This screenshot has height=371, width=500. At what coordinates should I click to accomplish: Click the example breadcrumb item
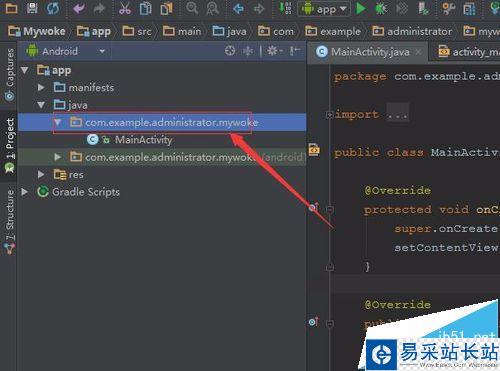(333, 31)
